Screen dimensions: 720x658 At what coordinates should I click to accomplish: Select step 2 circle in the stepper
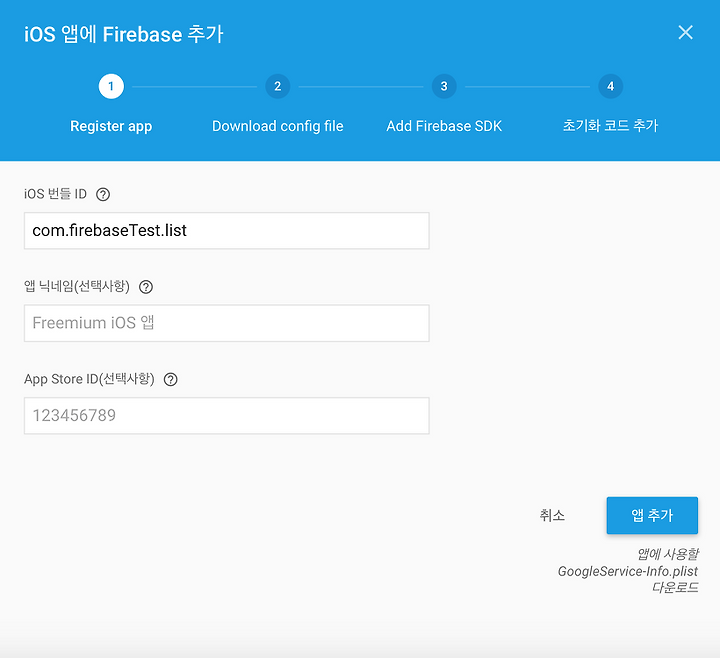tap(278, 86)
